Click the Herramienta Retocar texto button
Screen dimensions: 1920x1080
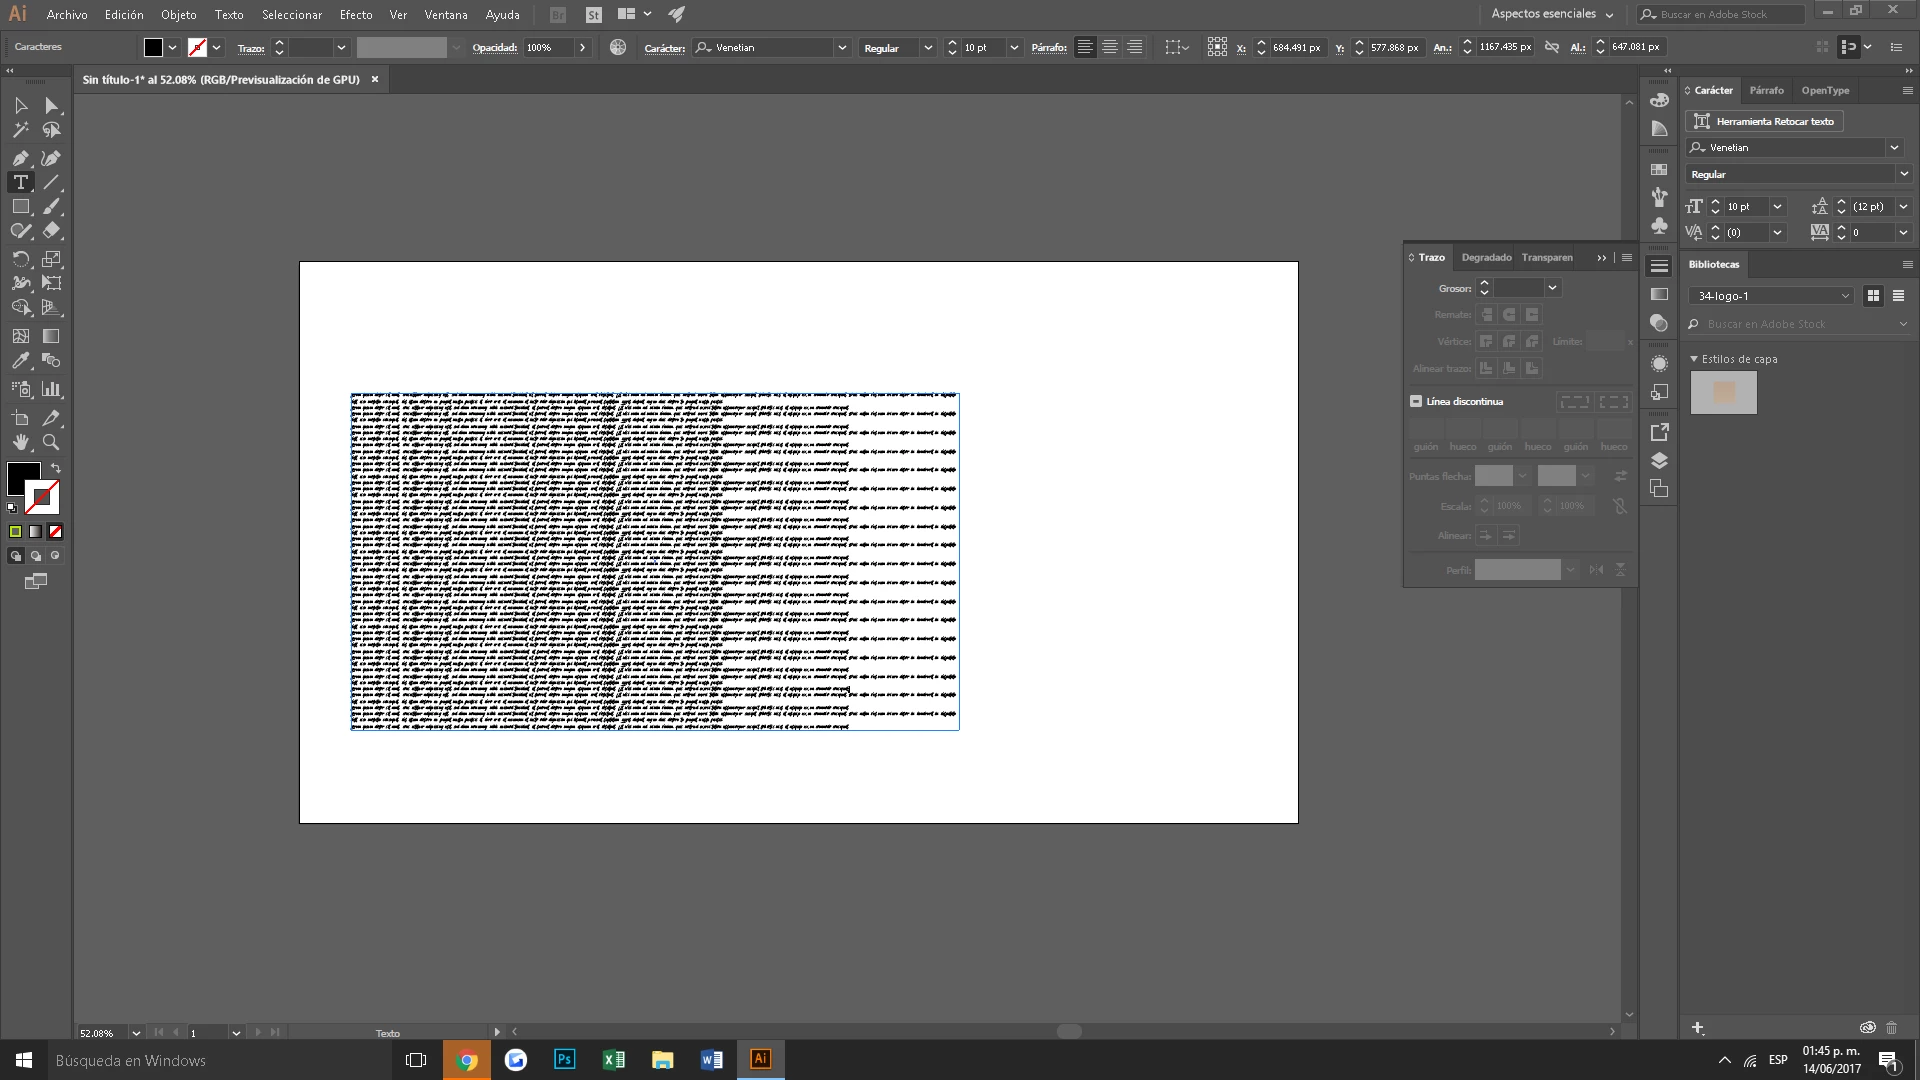click(1764, 121)
